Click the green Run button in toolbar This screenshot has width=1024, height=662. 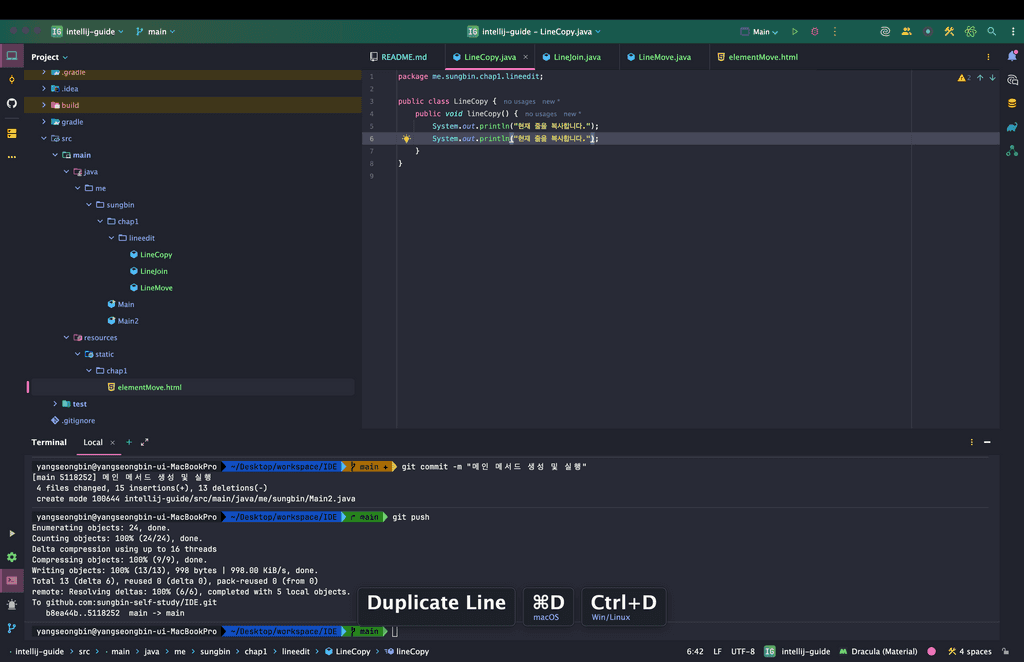point(795,32)
